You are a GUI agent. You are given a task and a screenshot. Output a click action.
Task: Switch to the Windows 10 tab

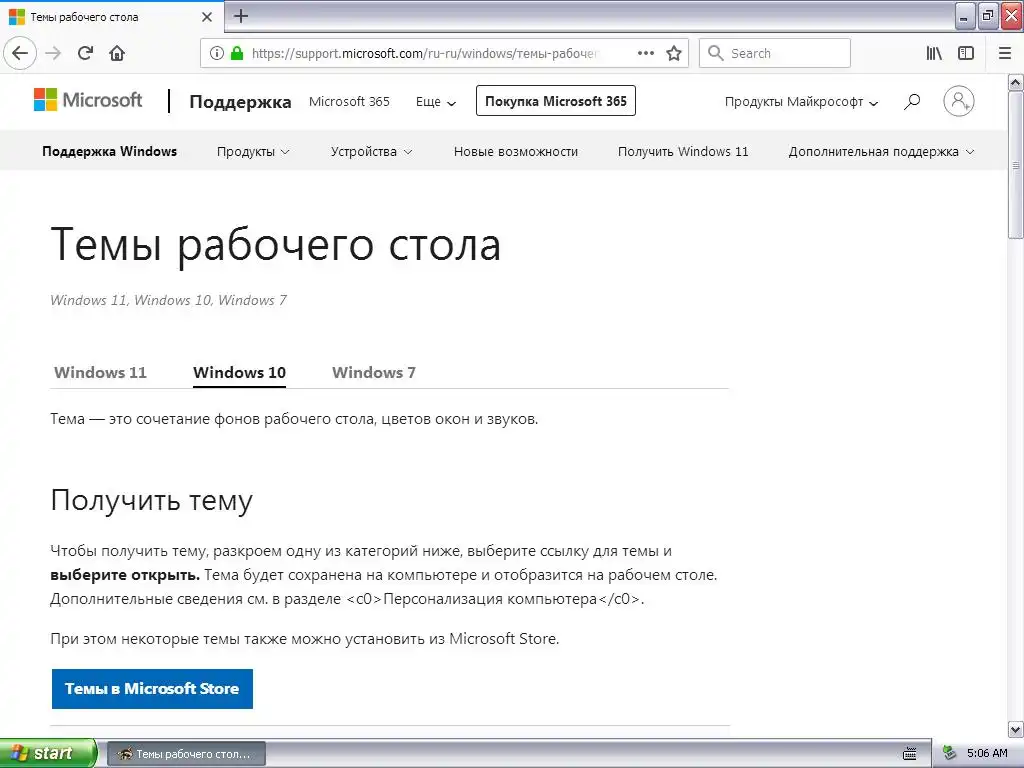240,372
